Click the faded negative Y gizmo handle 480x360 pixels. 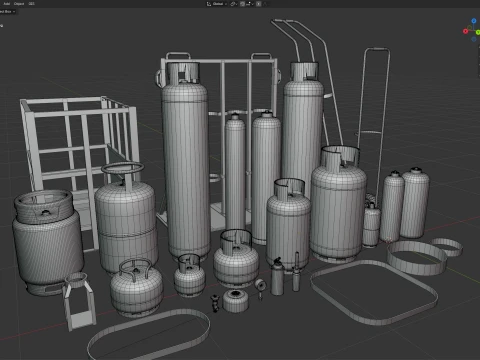click(x=469, y=28)
